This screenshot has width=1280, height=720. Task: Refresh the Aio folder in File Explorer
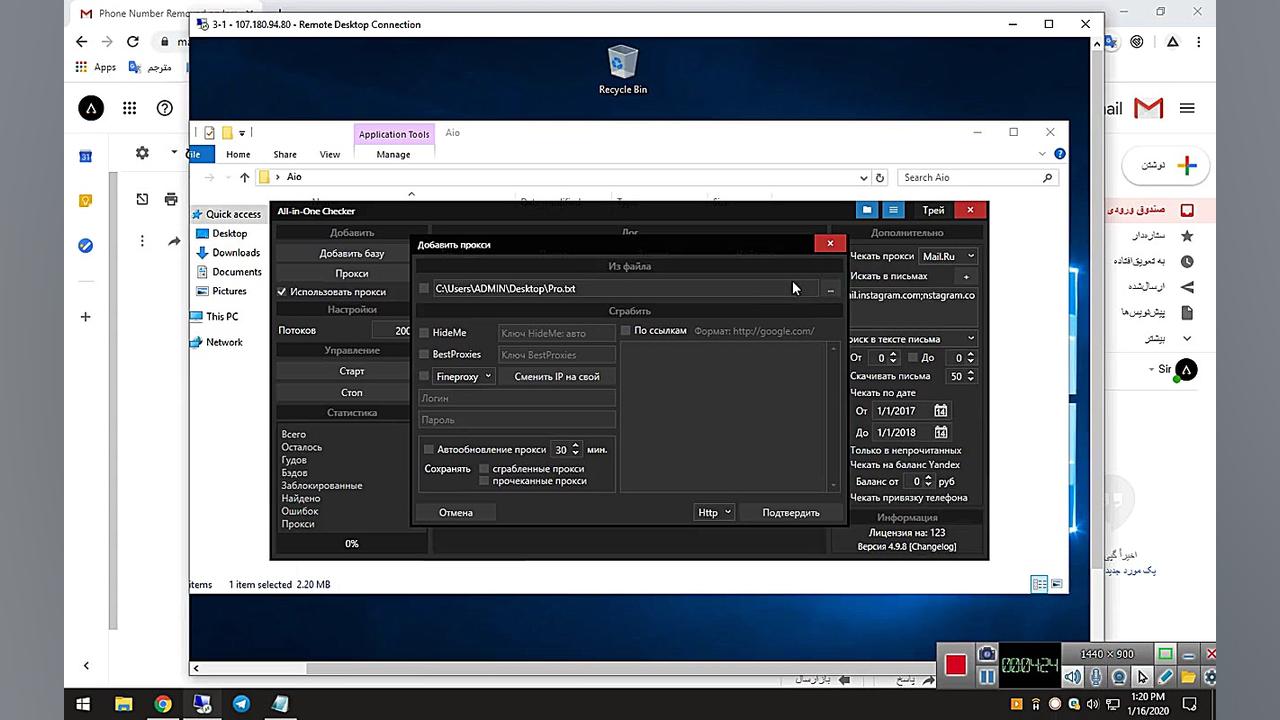880,177
